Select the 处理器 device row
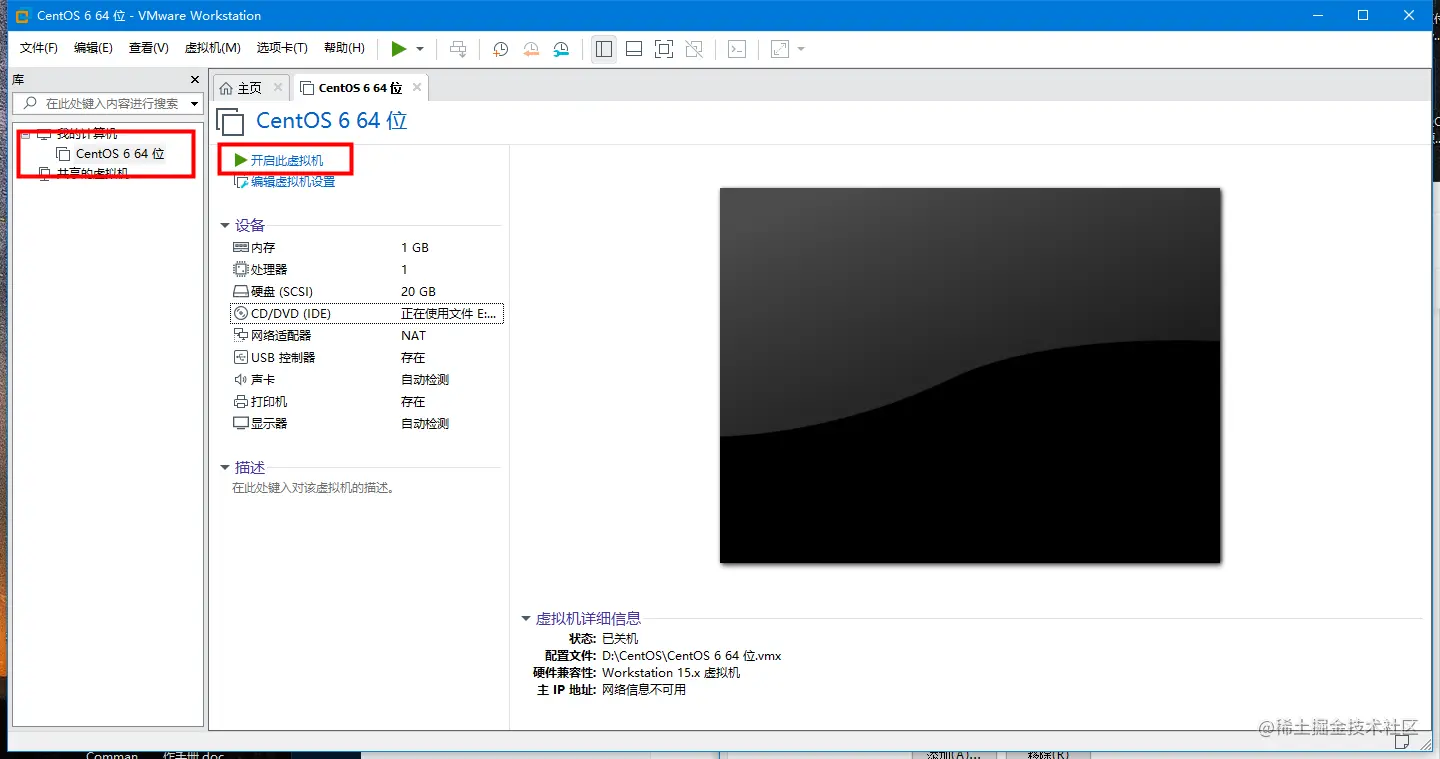 click(x=367, y=270)
